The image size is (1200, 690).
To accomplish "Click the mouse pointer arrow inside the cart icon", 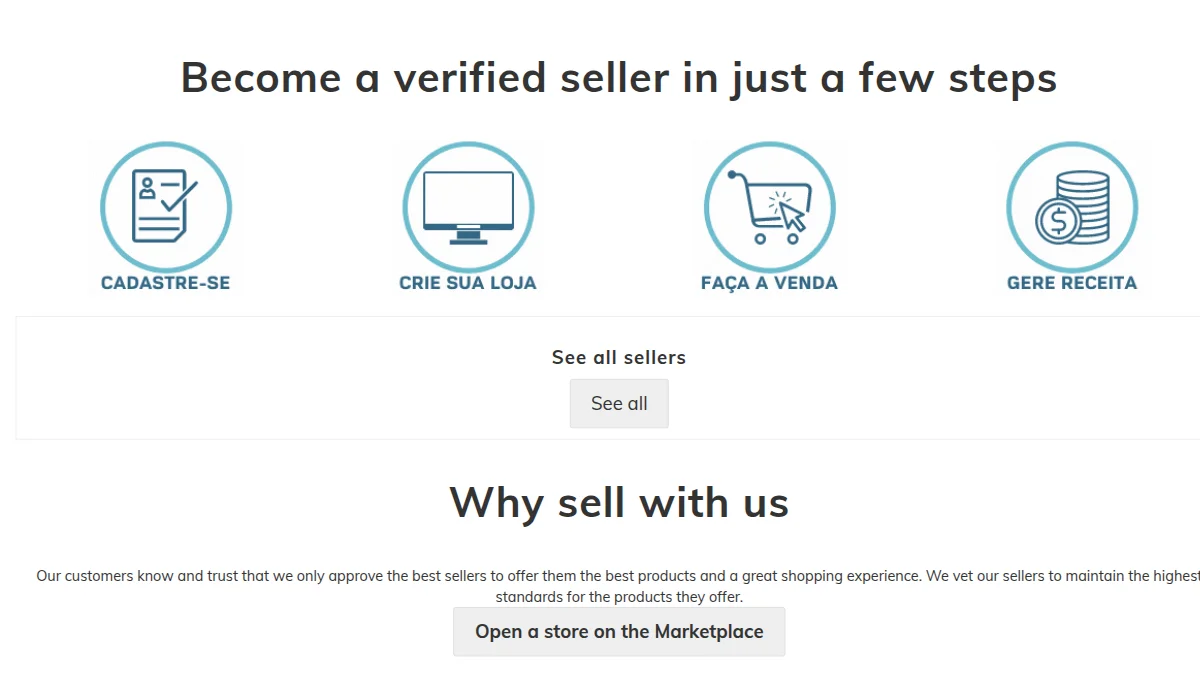I will coord(792,215).
